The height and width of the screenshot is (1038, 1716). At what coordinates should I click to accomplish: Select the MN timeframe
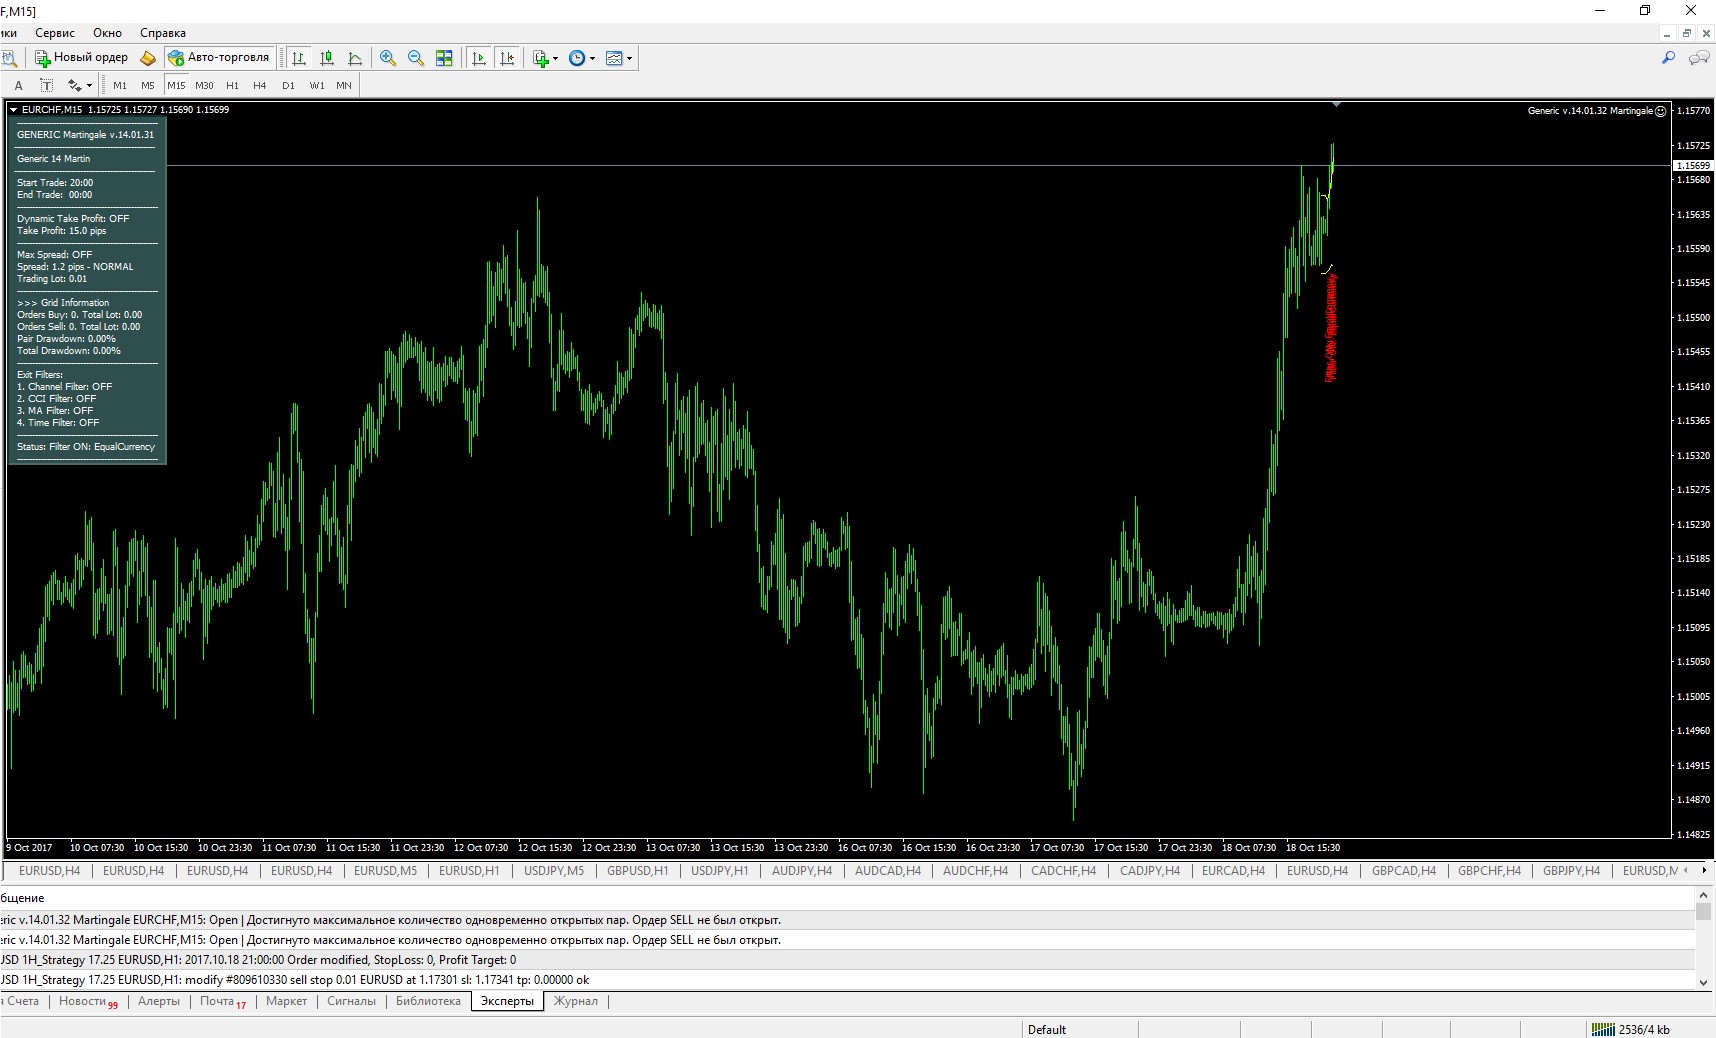344,85
